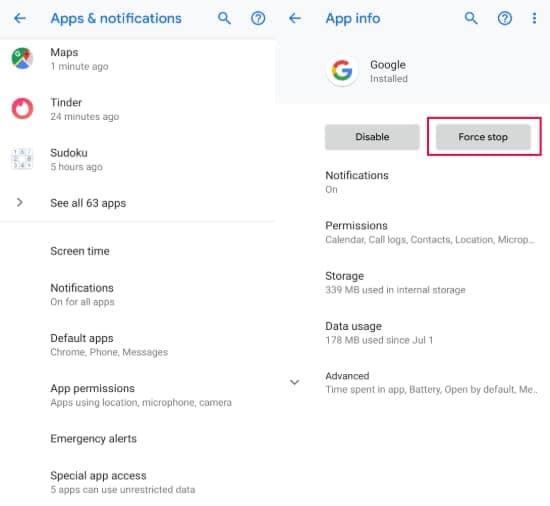Open Default apps setting
This screenshot has height=506, width=550.
[138, 345]
